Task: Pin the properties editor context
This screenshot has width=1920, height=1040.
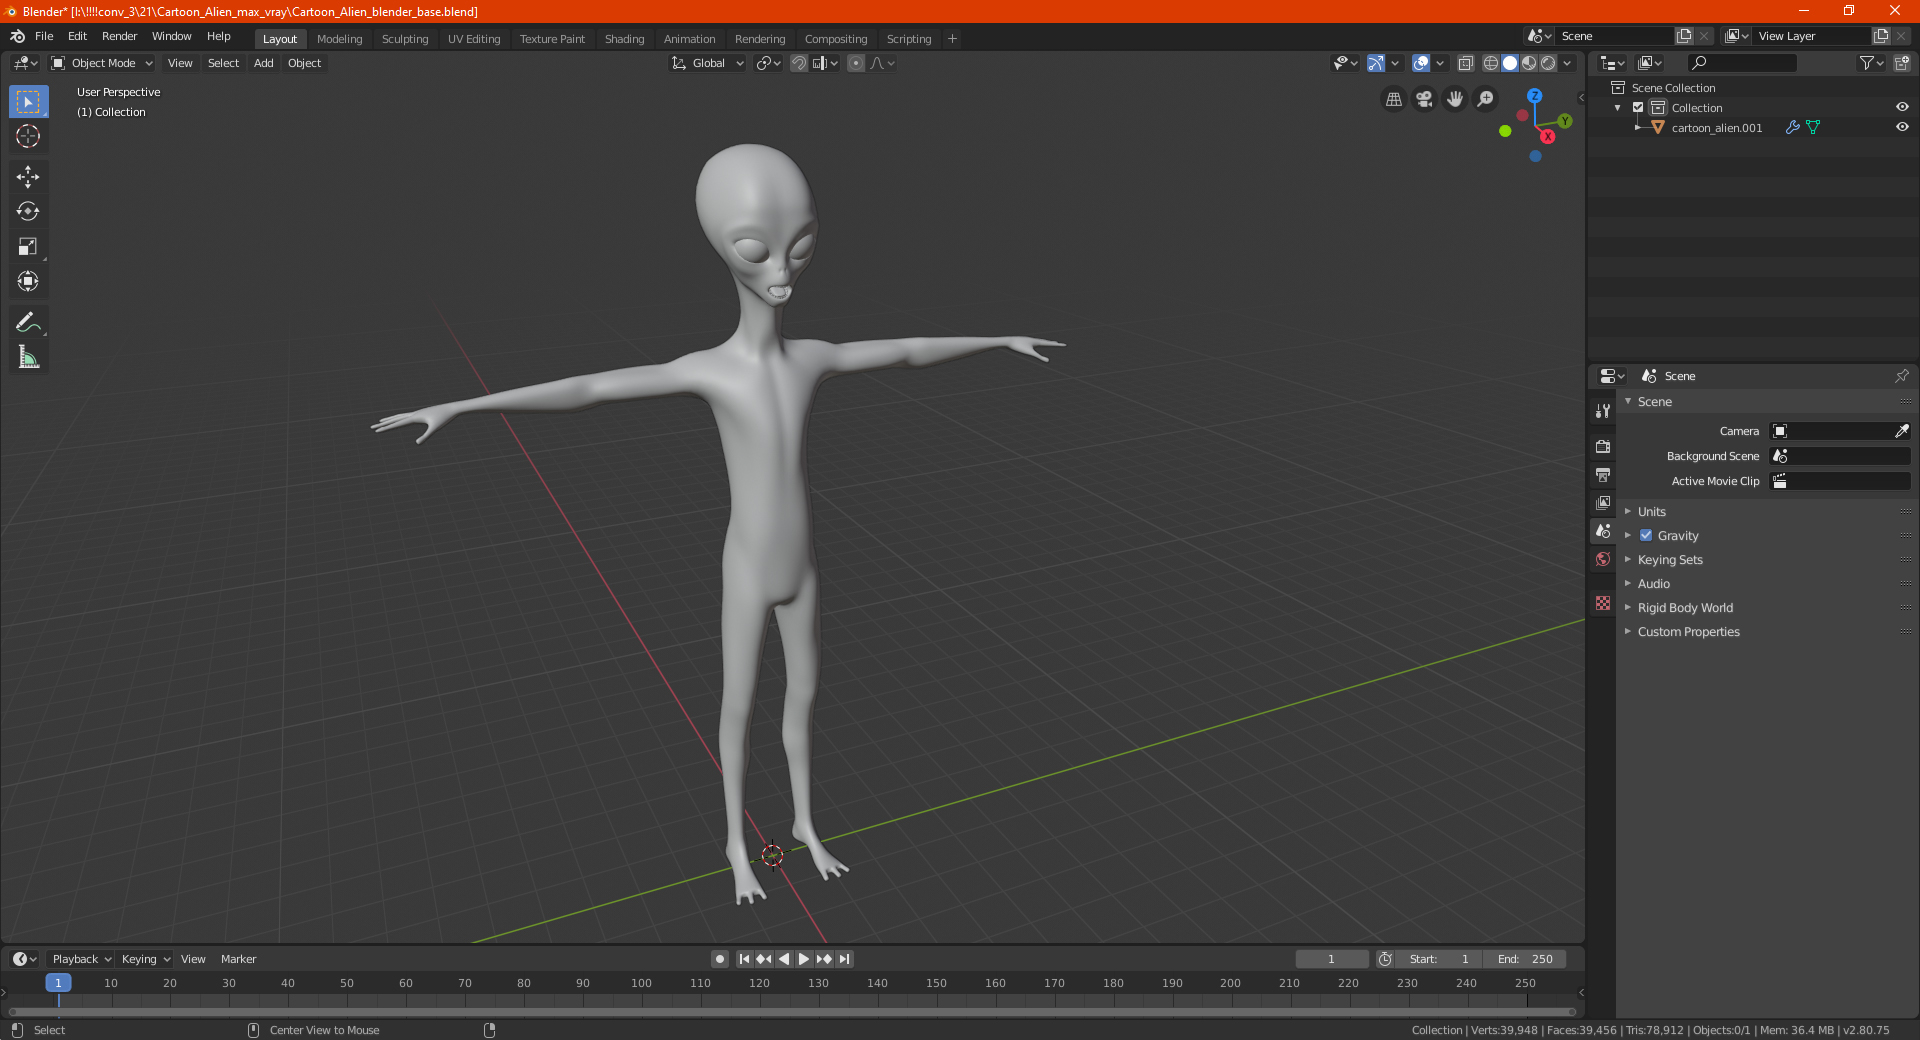Action: (1901, 376)
